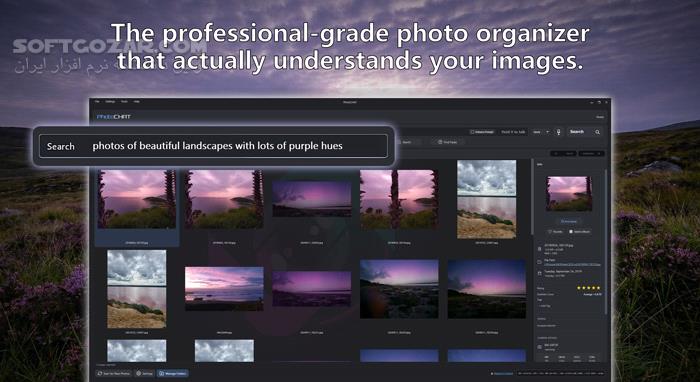Click the blue button under panel preview
Viewport: 700px width, 382px height.
point(569,221)
